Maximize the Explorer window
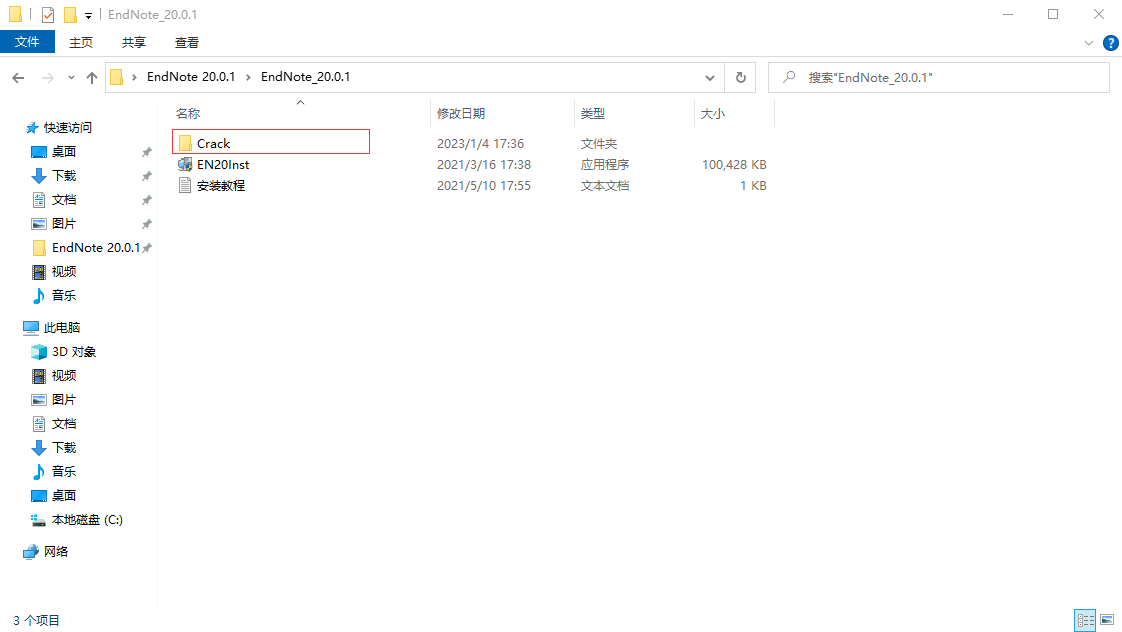Image resolution: width=1122 pixels, height=632 pixels. pos(1053,14)
